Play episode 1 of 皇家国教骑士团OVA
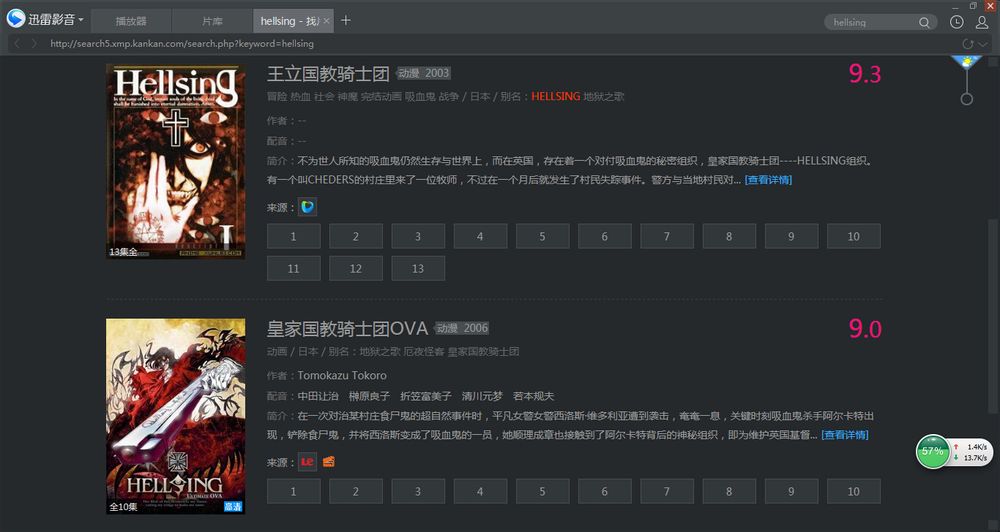This screenshot has width=1000, height=532. pyautogui.click(x=293, y=491)
